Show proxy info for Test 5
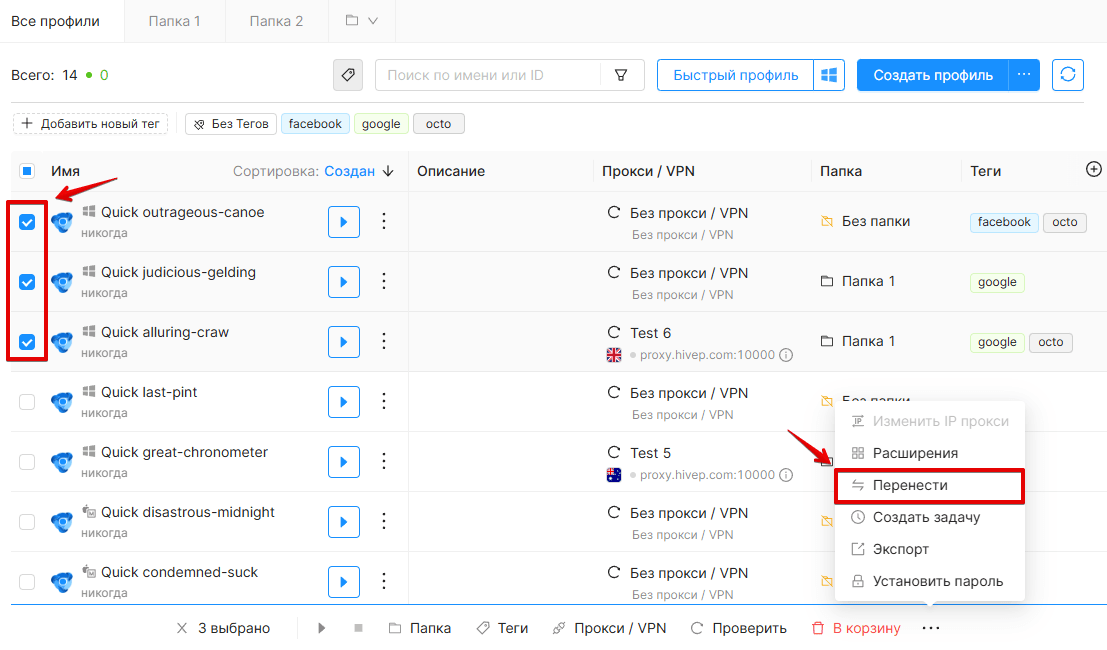 point(786,475)
